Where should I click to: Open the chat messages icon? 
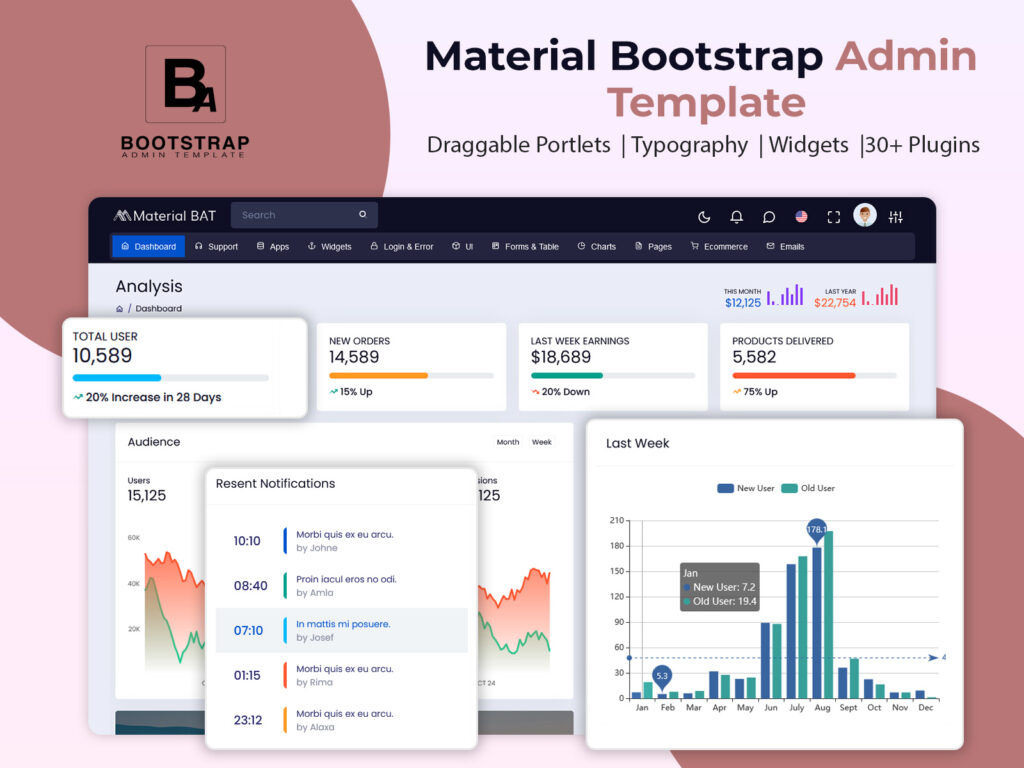769,216
